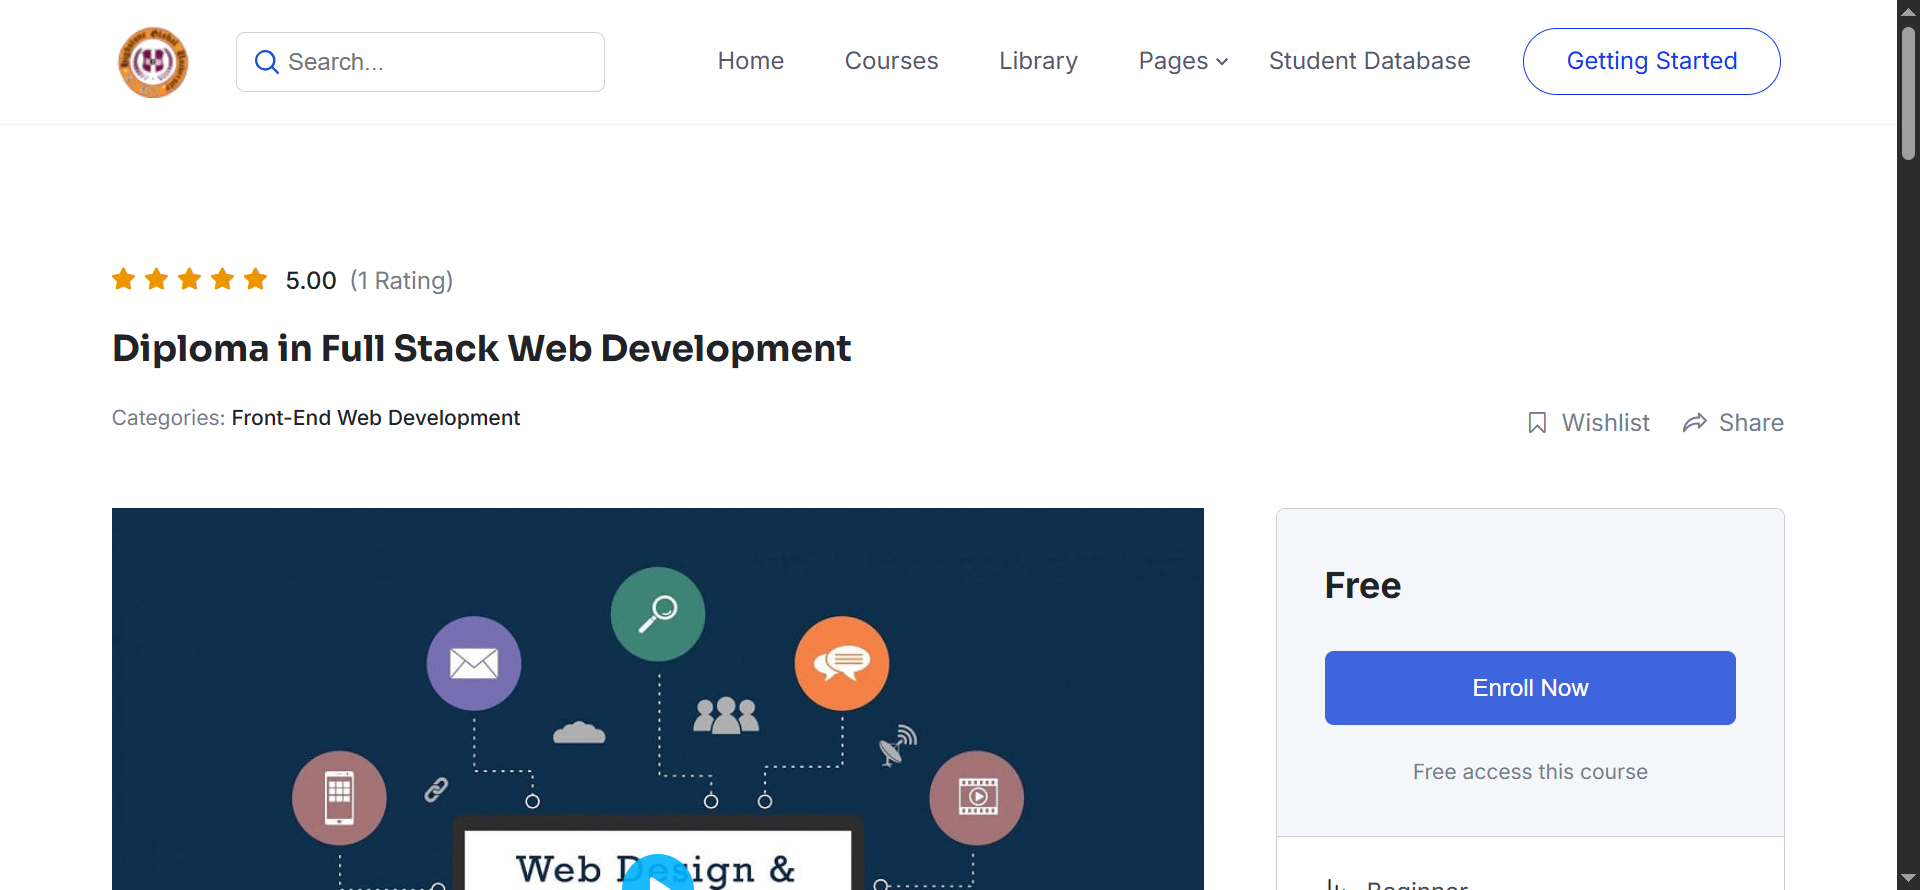
Task: Open the Home menu item
Action: pyautogui.click(x=750, y=61)
